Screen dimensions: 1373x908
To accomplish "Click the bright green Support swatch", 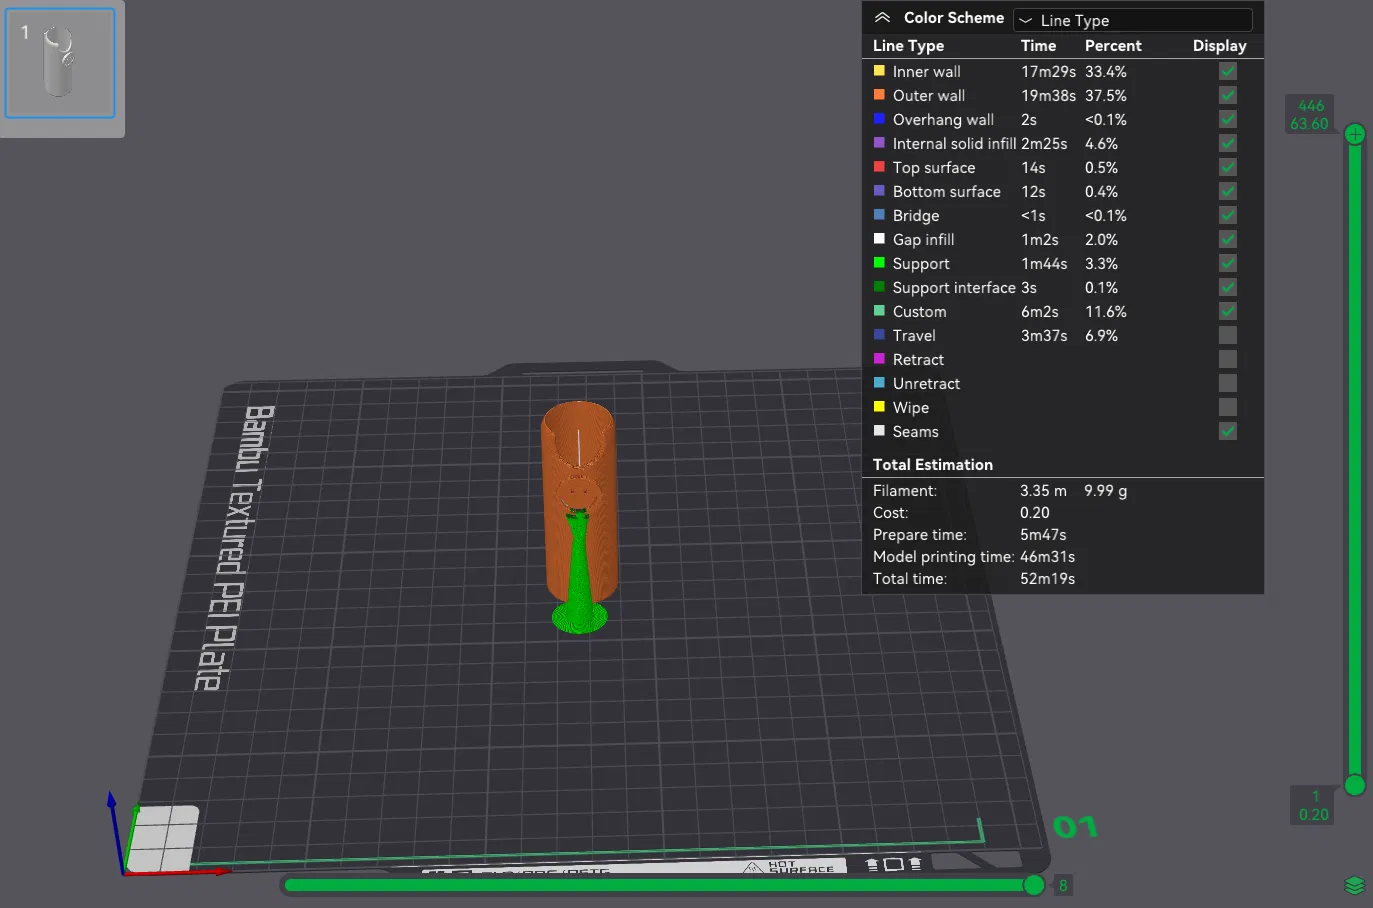I will 879,263.
